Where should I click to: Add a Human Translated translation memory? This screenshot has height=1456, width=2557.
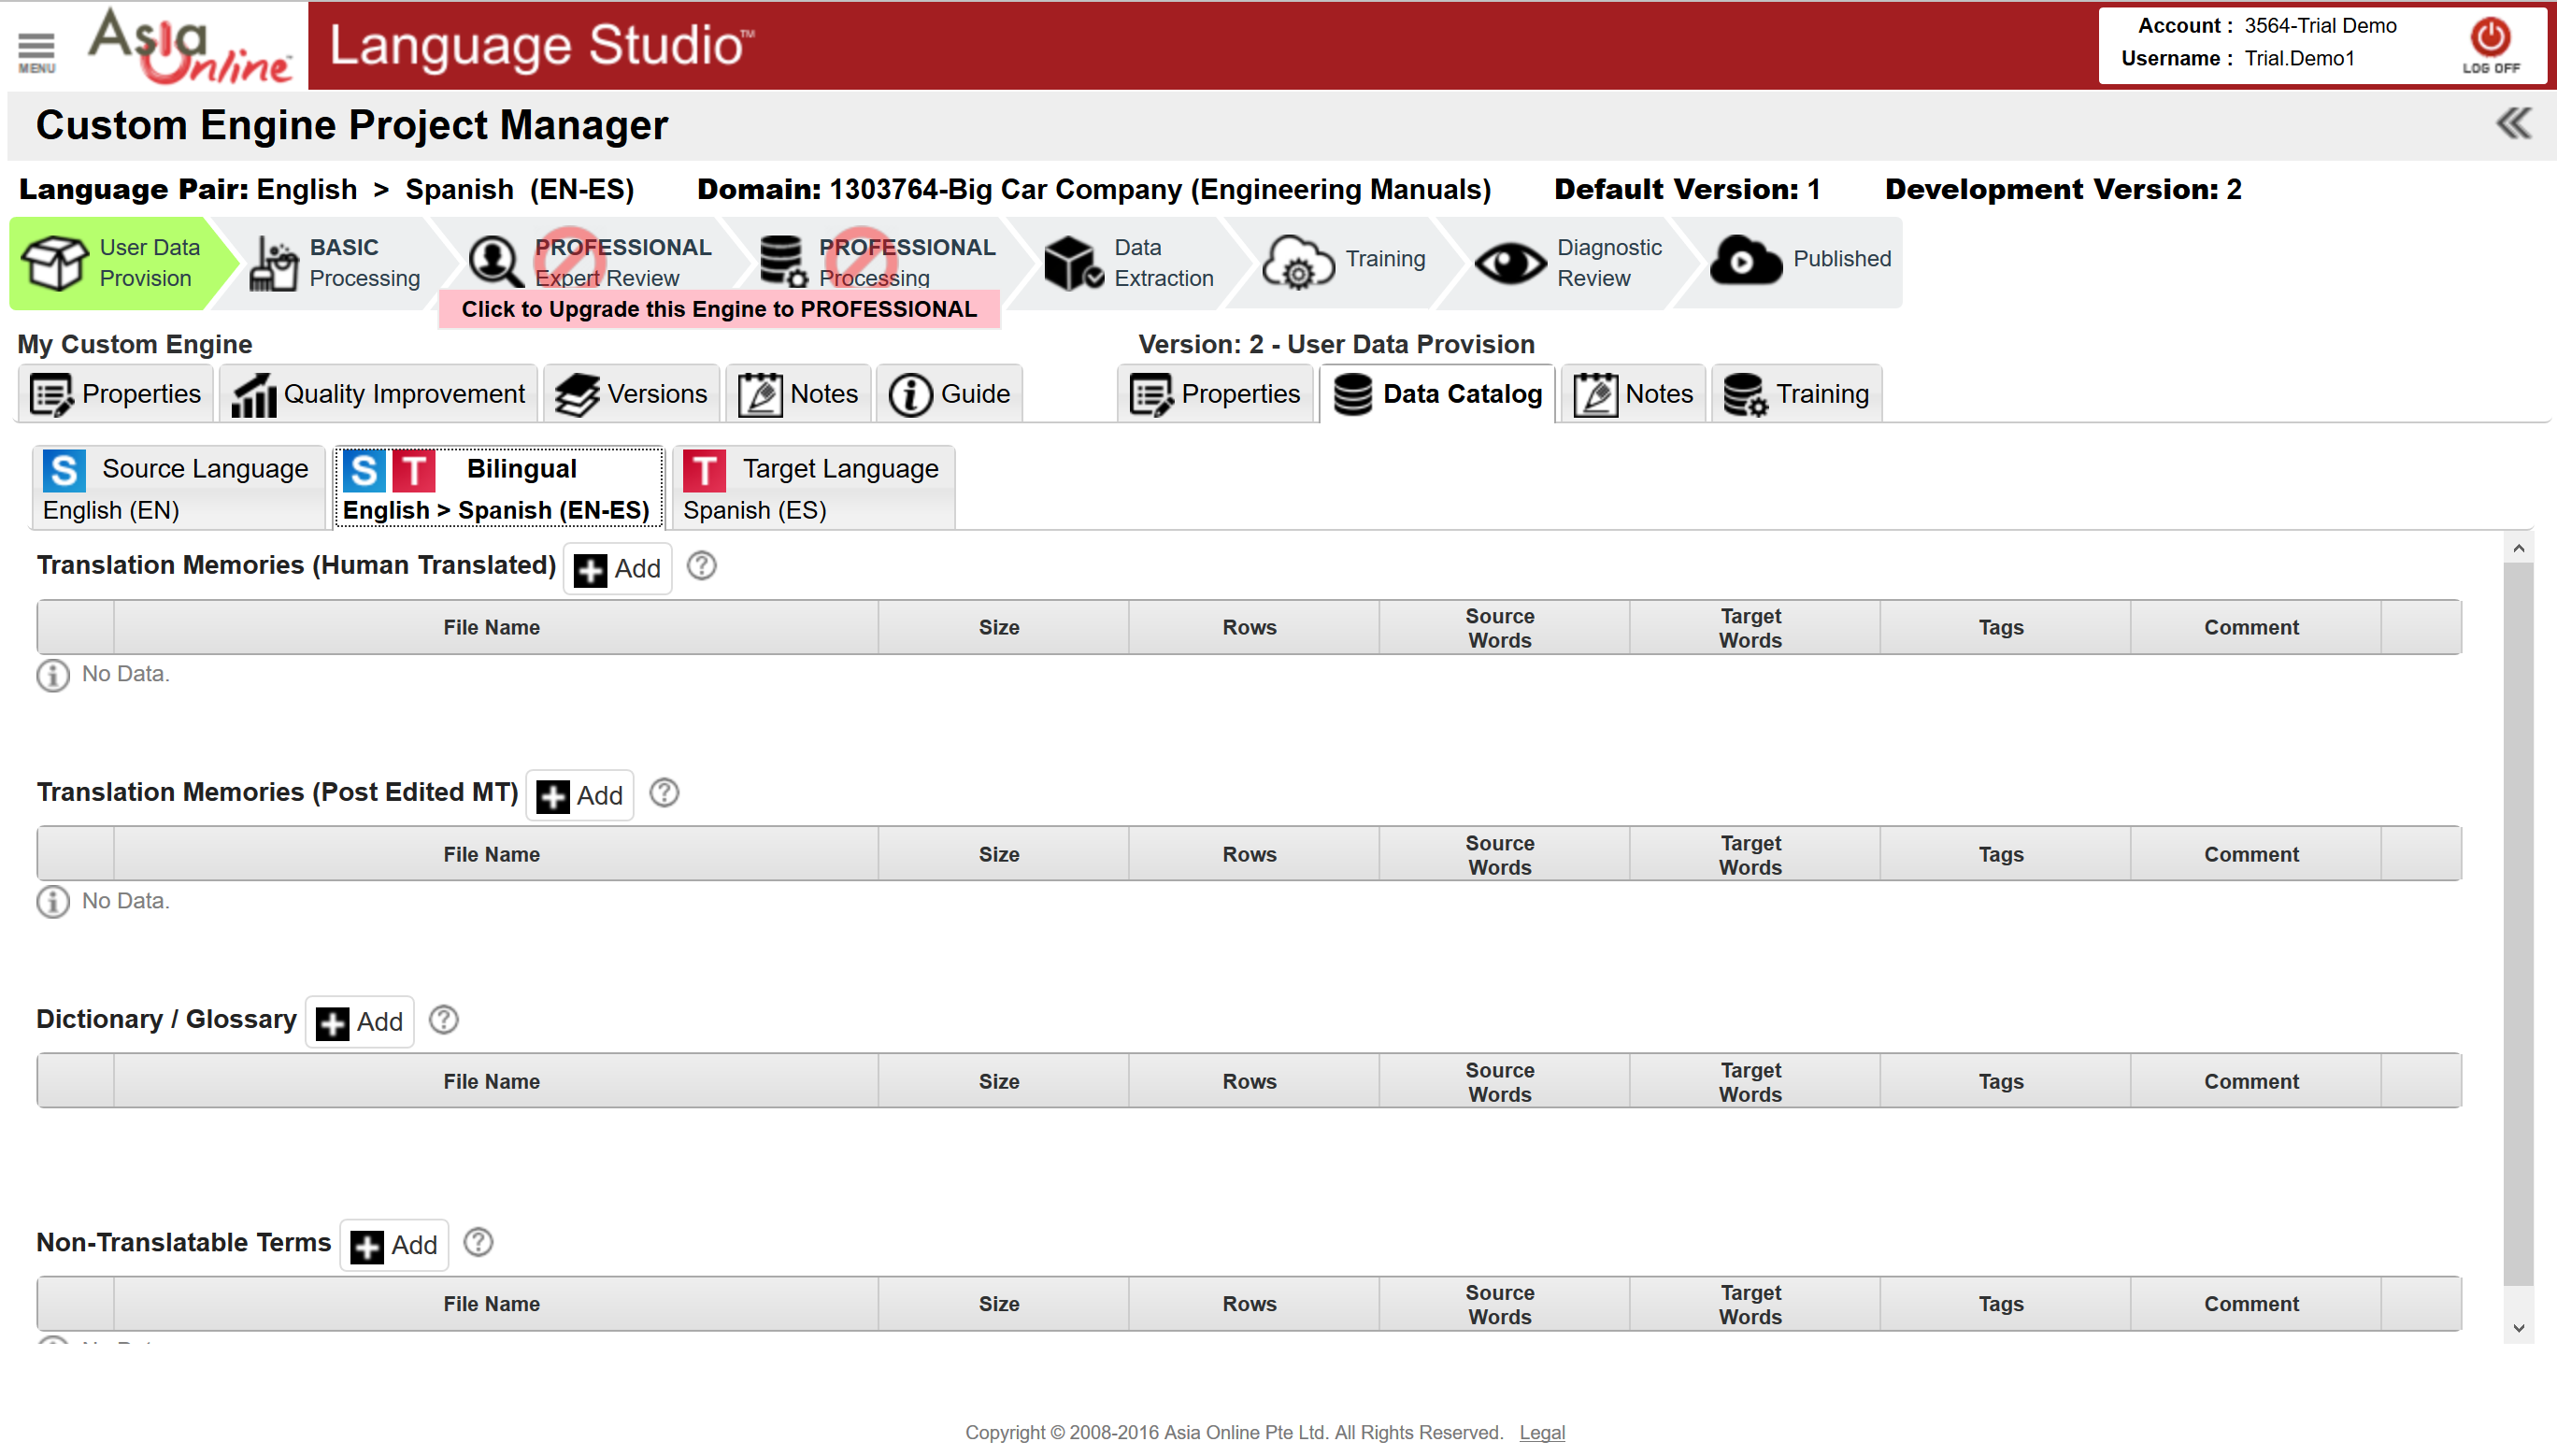(617, 569)
